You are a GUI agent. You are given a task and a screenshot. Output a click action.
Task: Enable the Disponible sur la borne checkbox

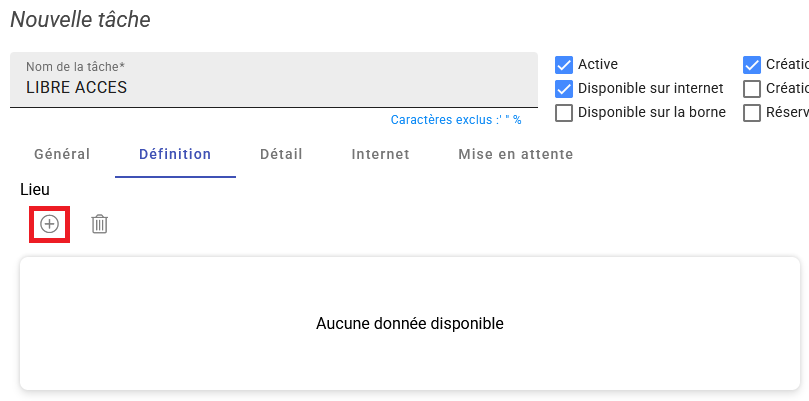(x=564, y=112)
